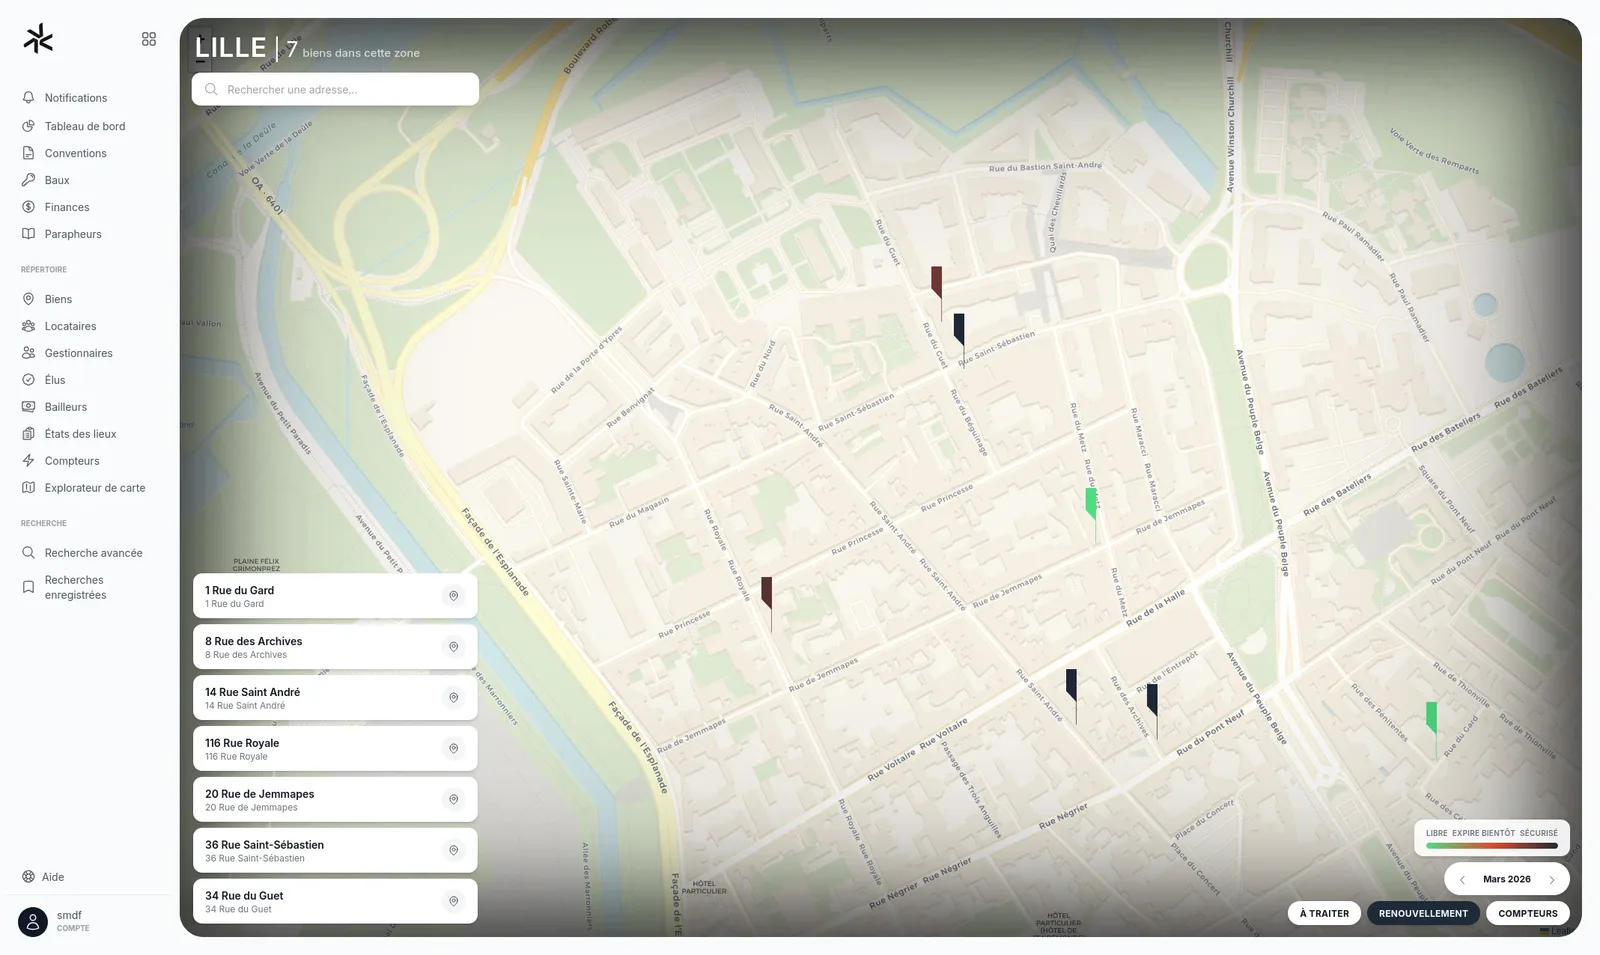Click the people icon beside Locataires
The height and width of the screenshot is (955, 1600).
tap(28, 327)
